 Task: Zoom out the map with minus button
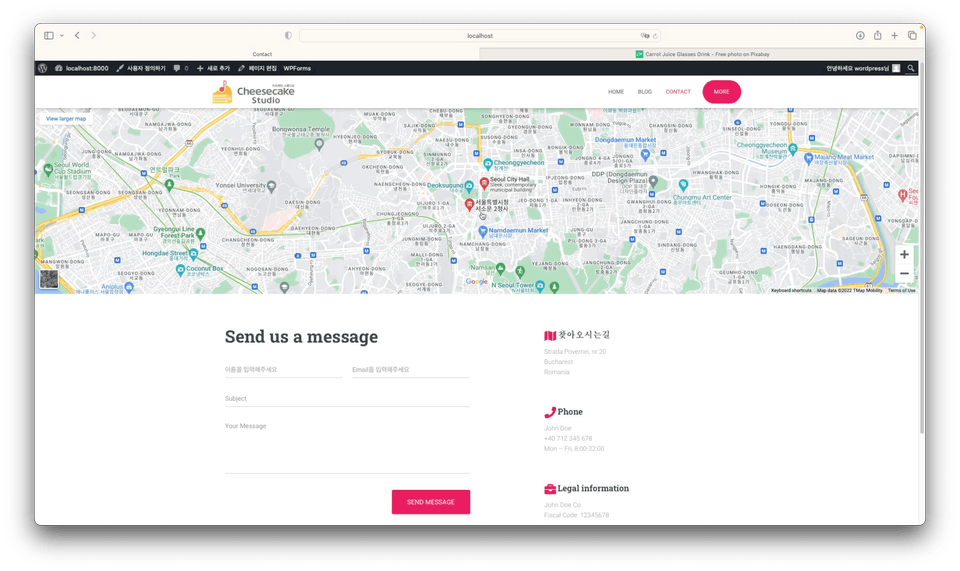[x=904, y=274]
